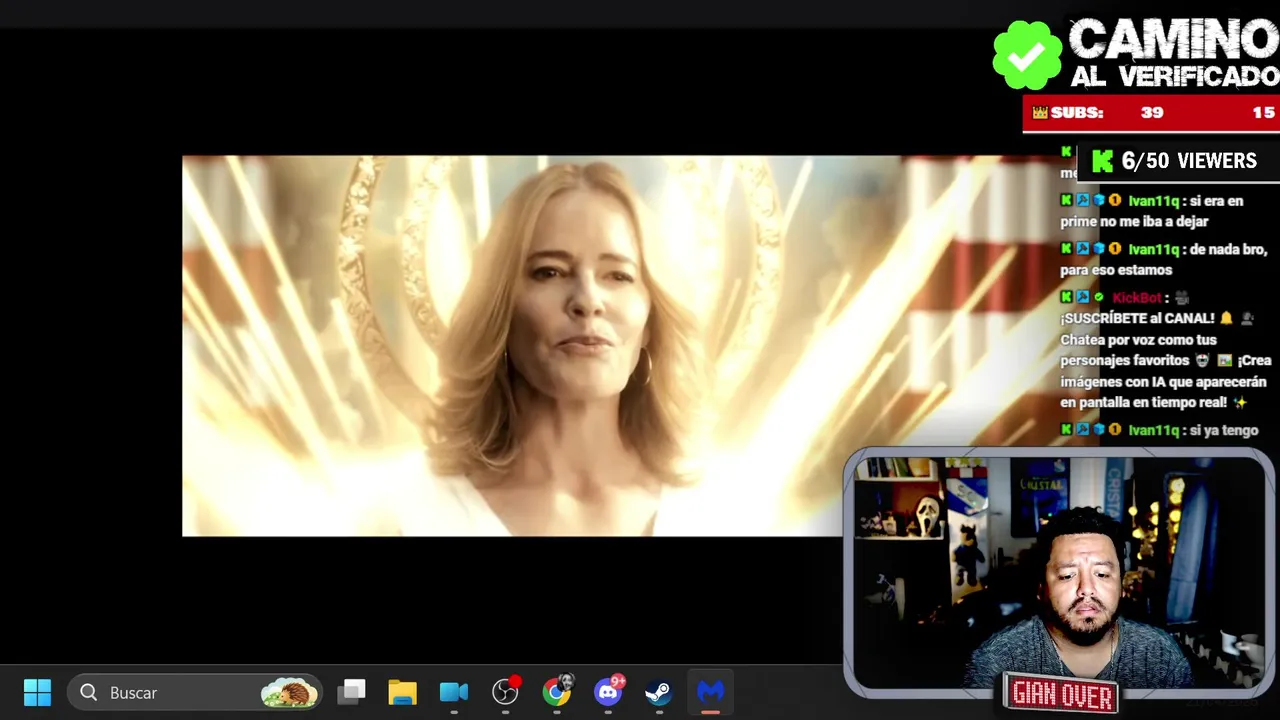Click the gold badge next to KickBot-preceding Ivan11q 'de nada bro'
The image size is (1280, 720).
pyautogui.click(x=1114, y=249)
